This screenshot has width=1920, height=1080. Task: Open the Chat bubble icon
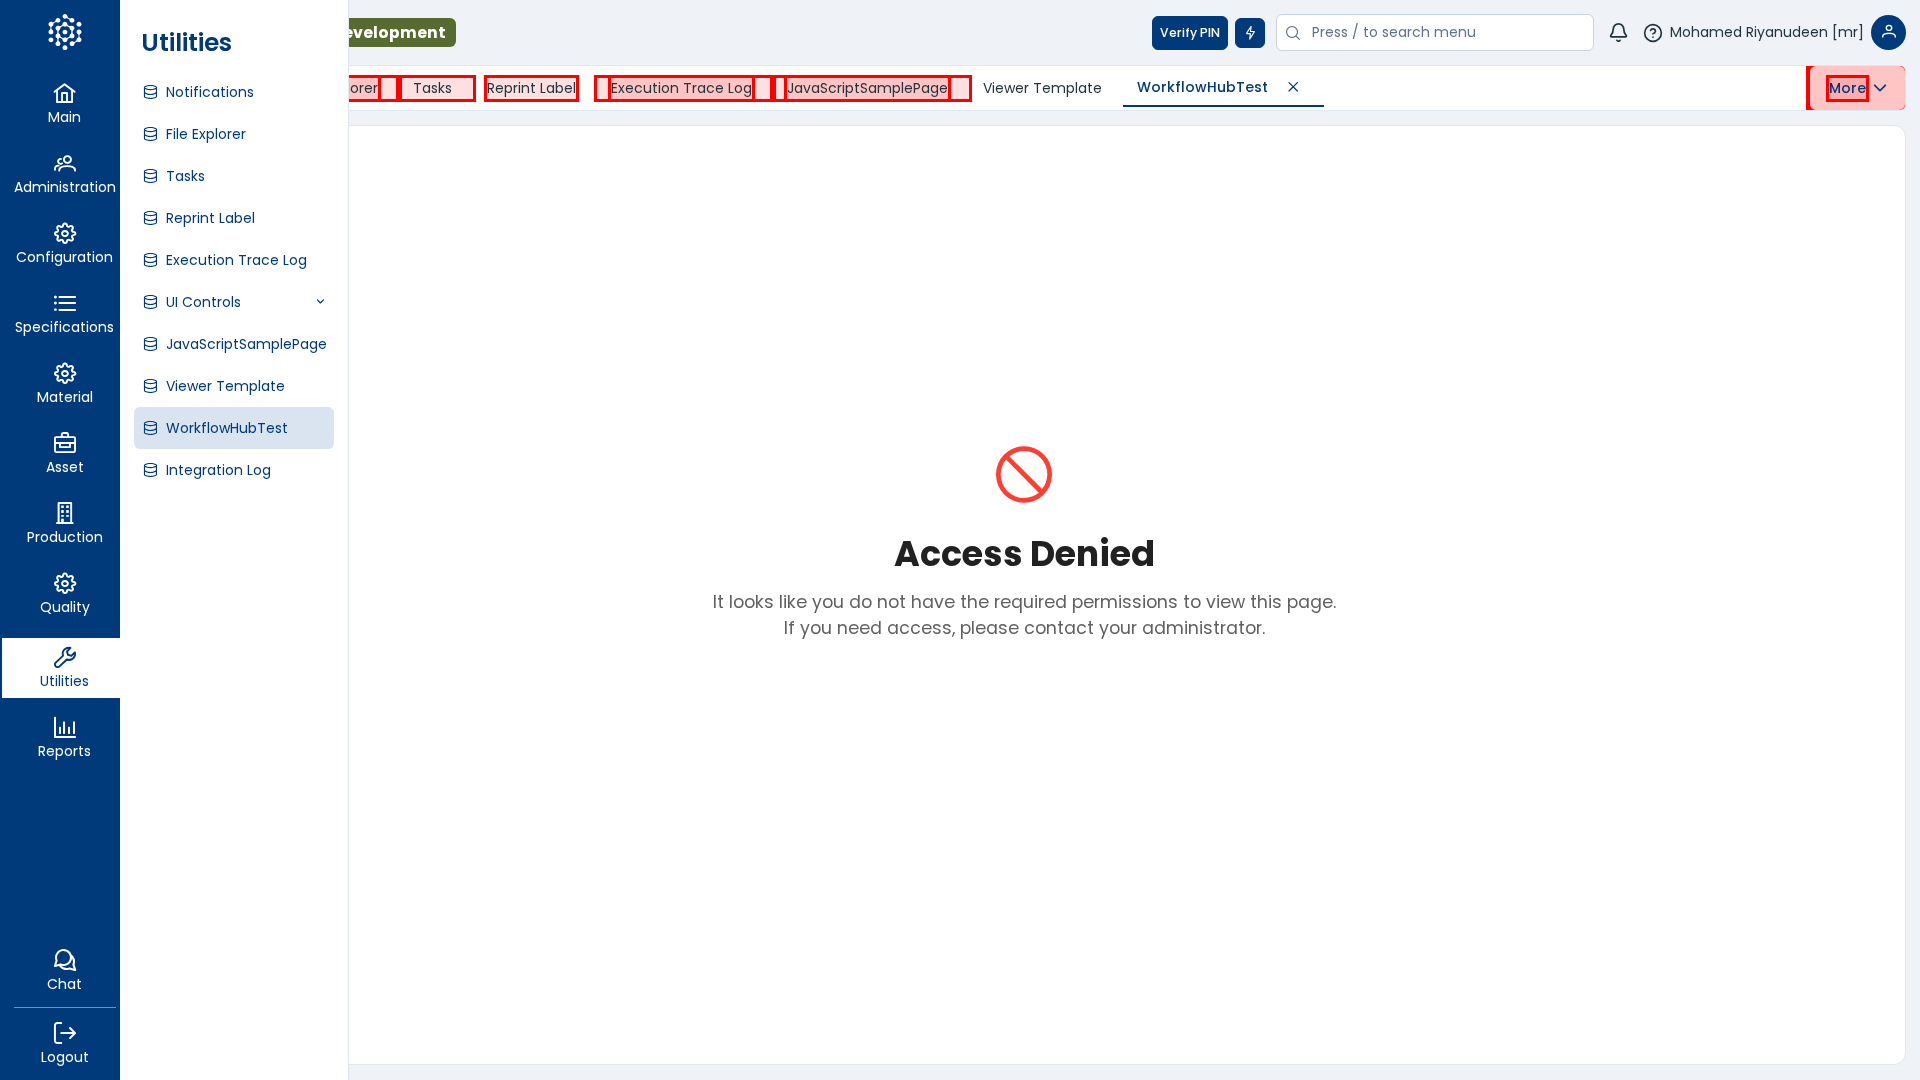pyautogui.click(x=64, y=961)
